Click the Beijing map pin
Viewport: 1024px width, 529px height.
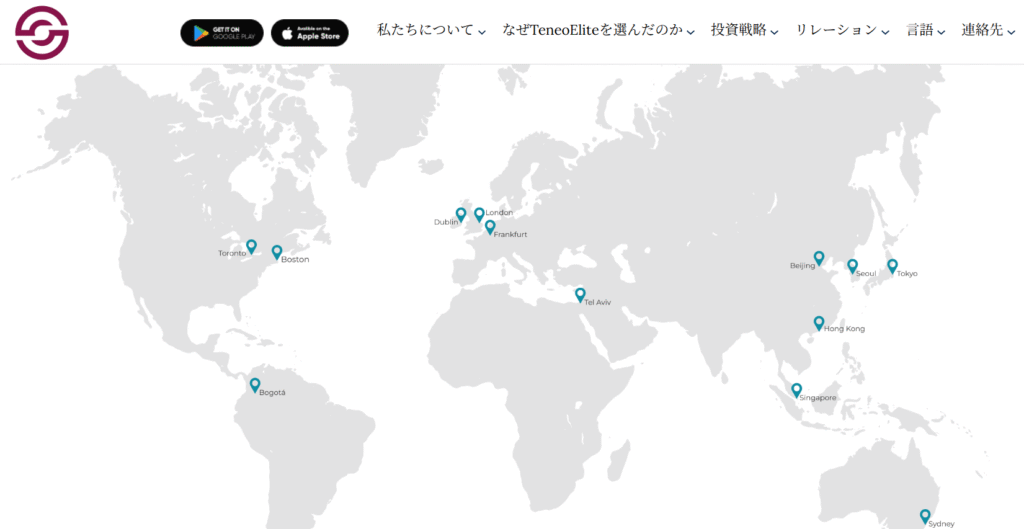click(819, 259)
